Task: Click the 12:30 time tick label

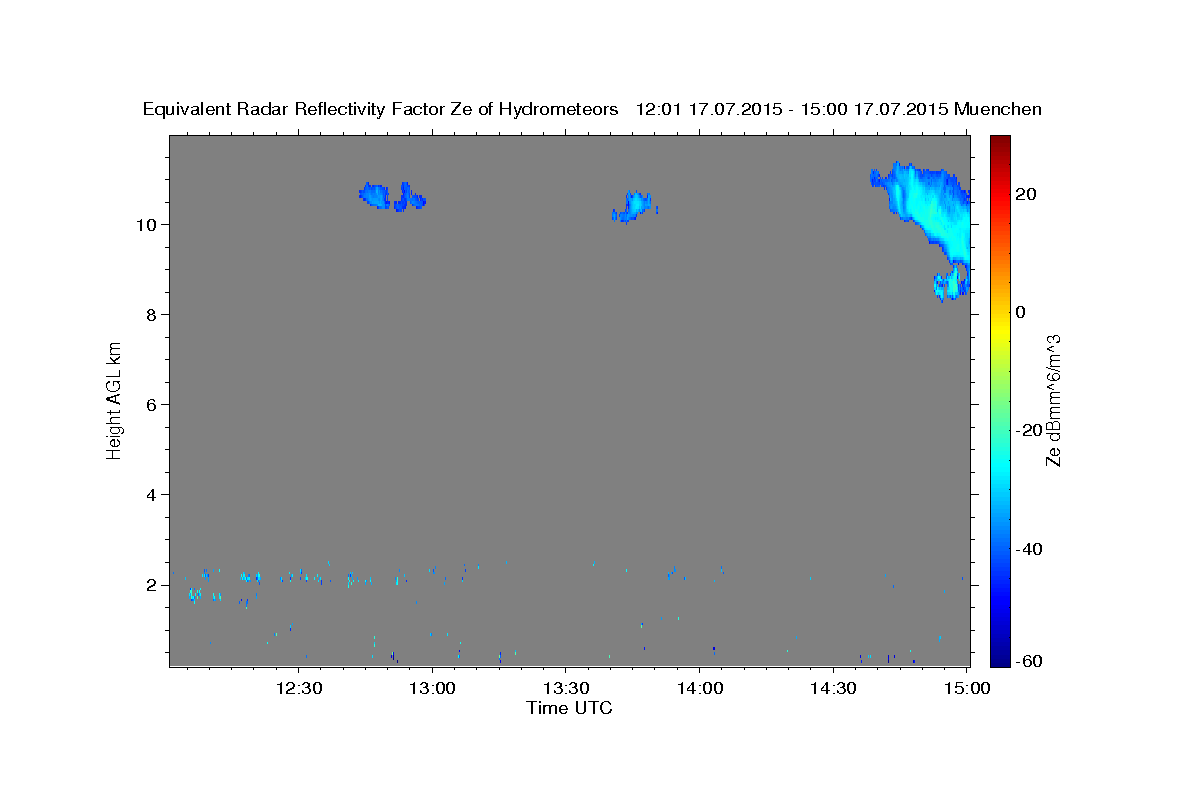Action: point(299,689)
